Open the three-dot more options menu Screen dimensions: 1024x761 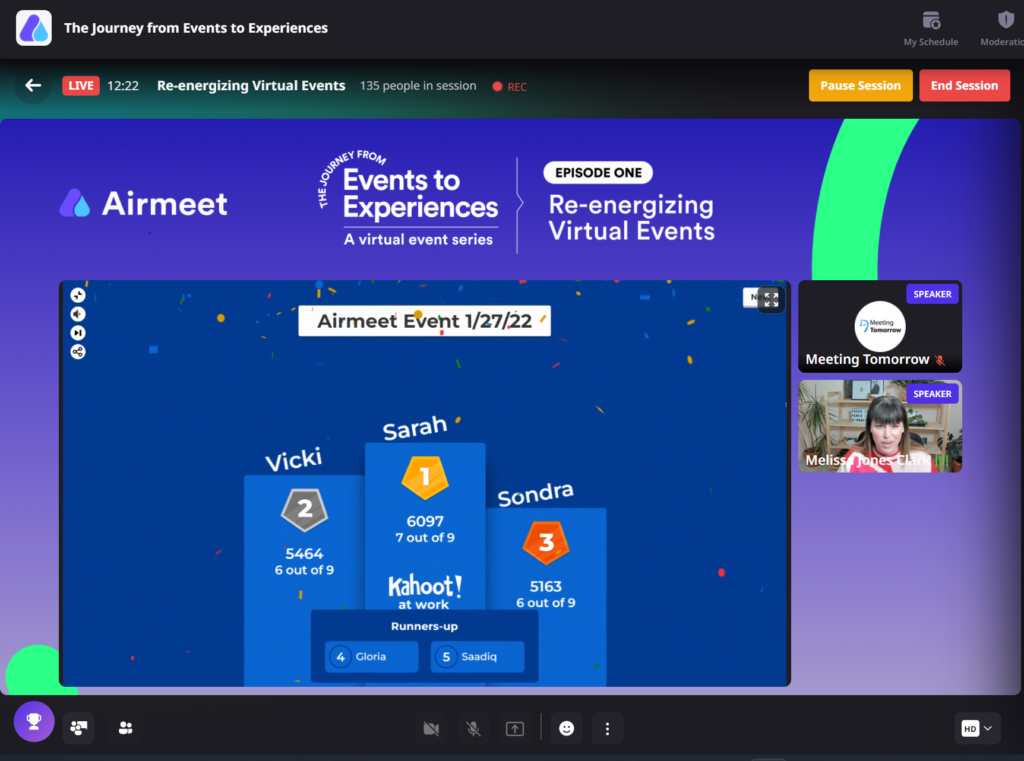pyautogui.click(x=607, y=728)
